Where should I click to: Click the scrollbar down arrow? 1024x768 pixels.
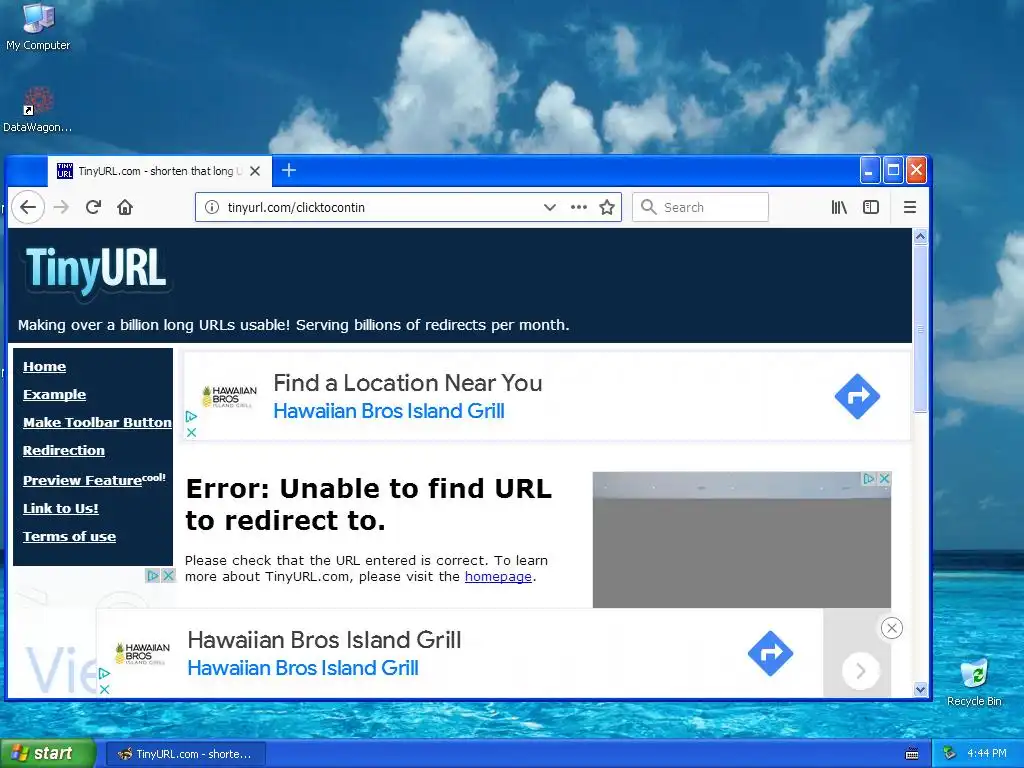(920, 689)
